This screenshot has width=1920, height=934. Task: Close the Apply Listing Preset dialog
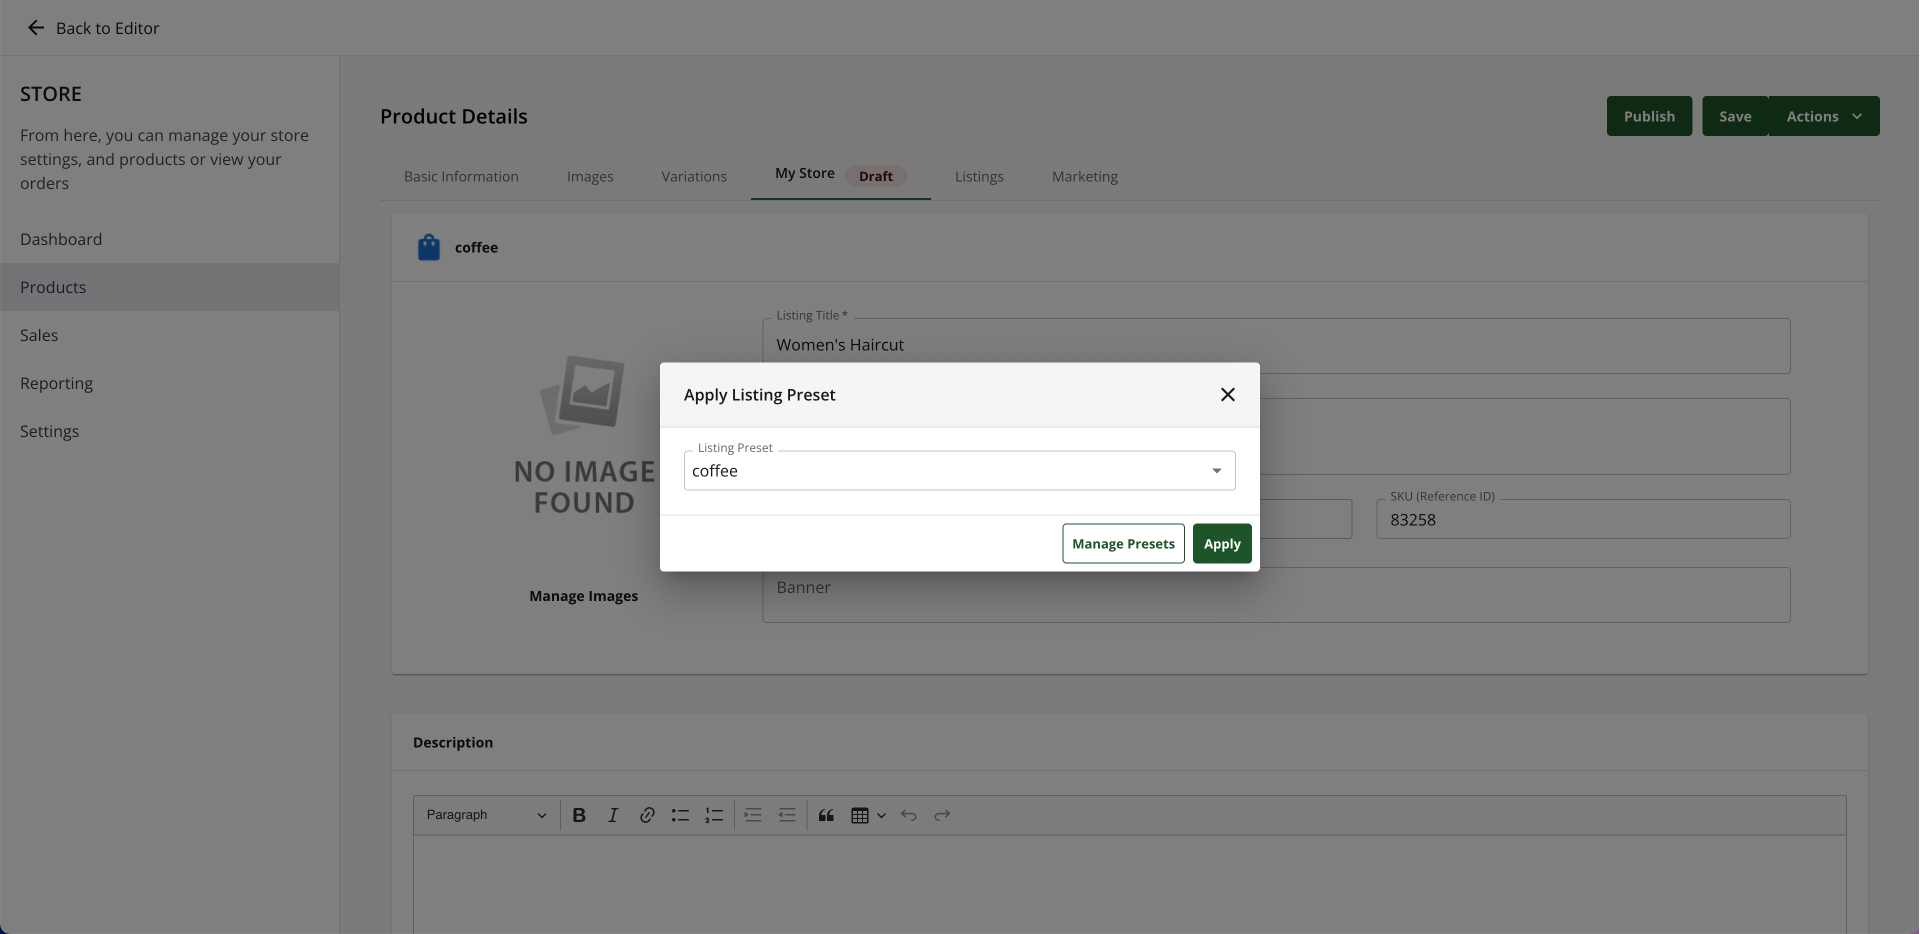pos(1227,395)
